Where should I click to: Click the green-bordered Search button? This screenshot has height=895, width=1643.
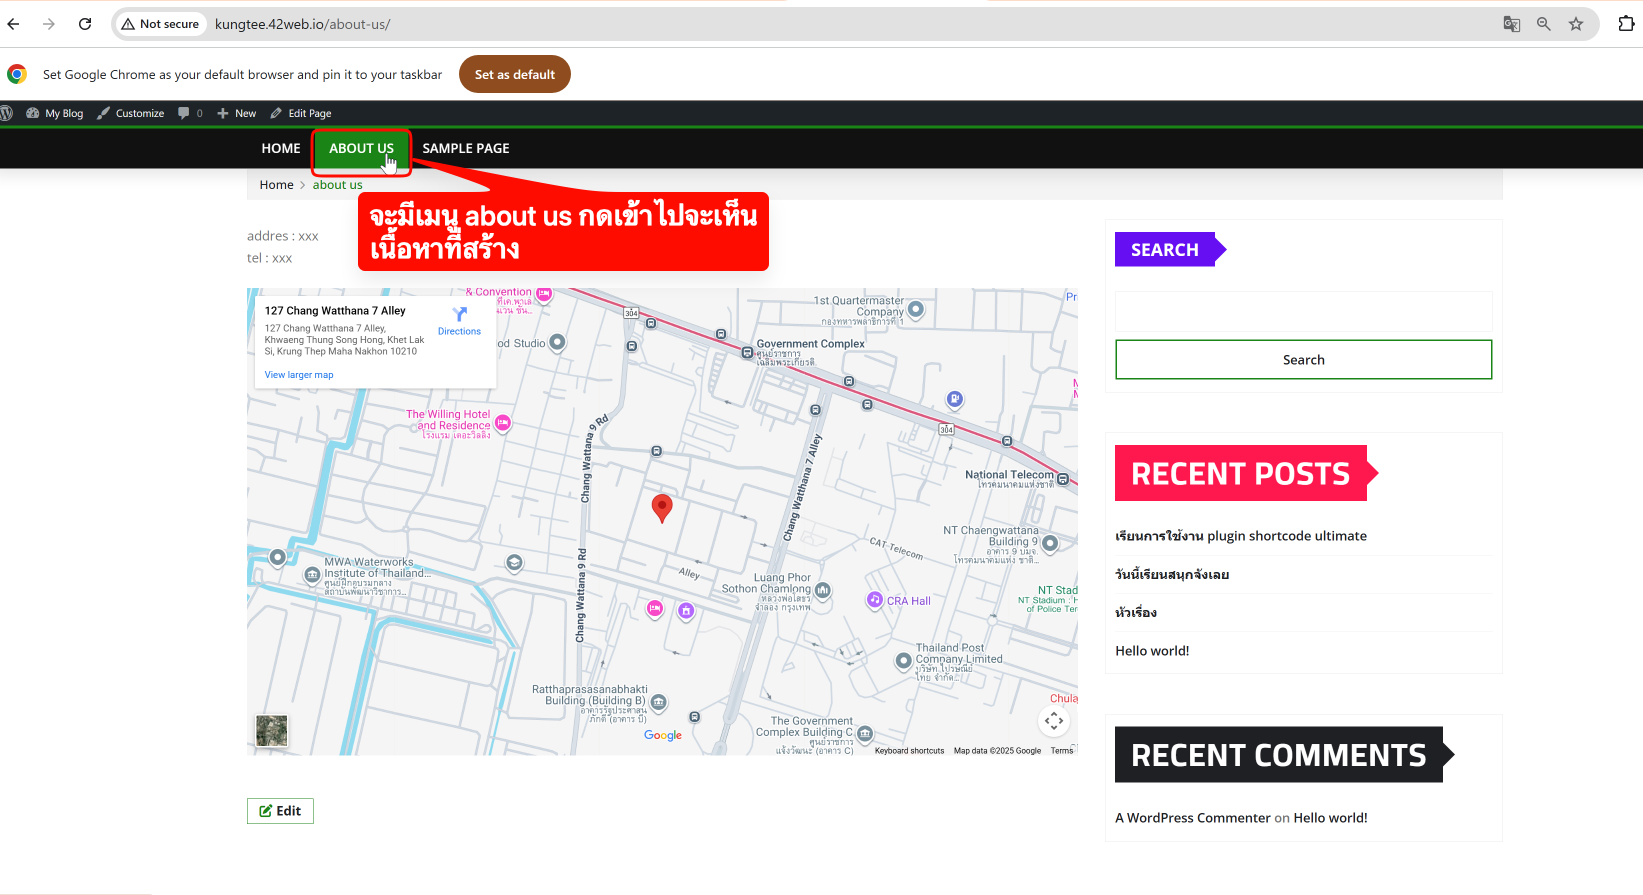(1303, 360)
